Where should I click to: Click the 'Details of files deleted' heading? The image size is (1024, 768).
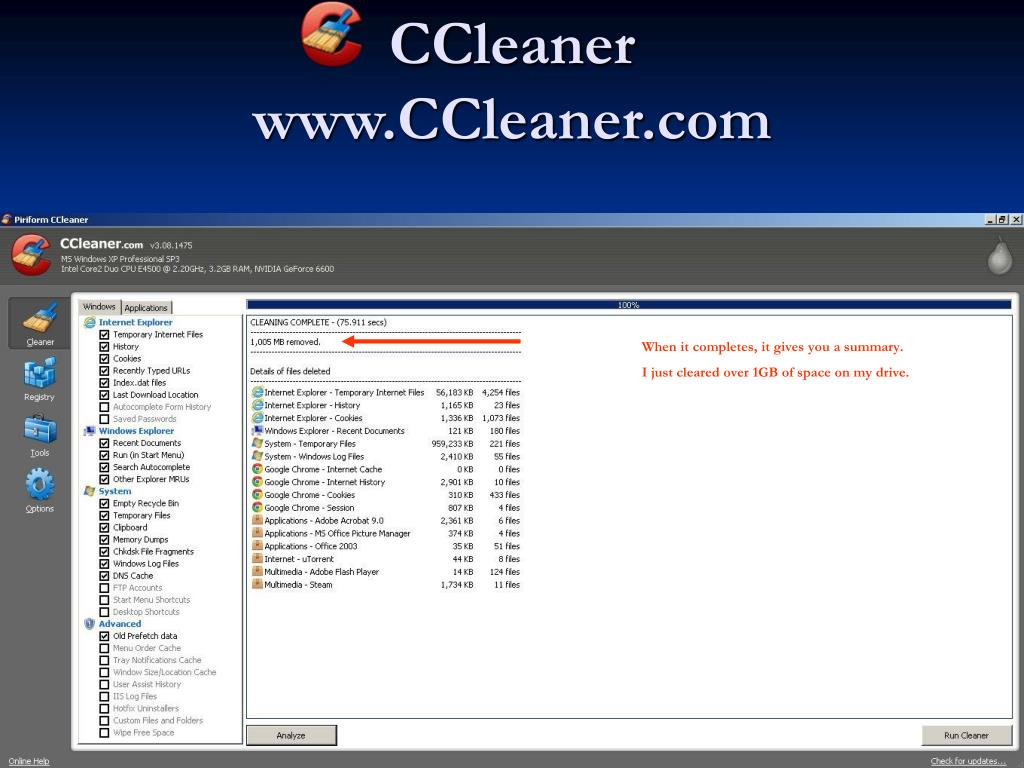pos(290,371)
